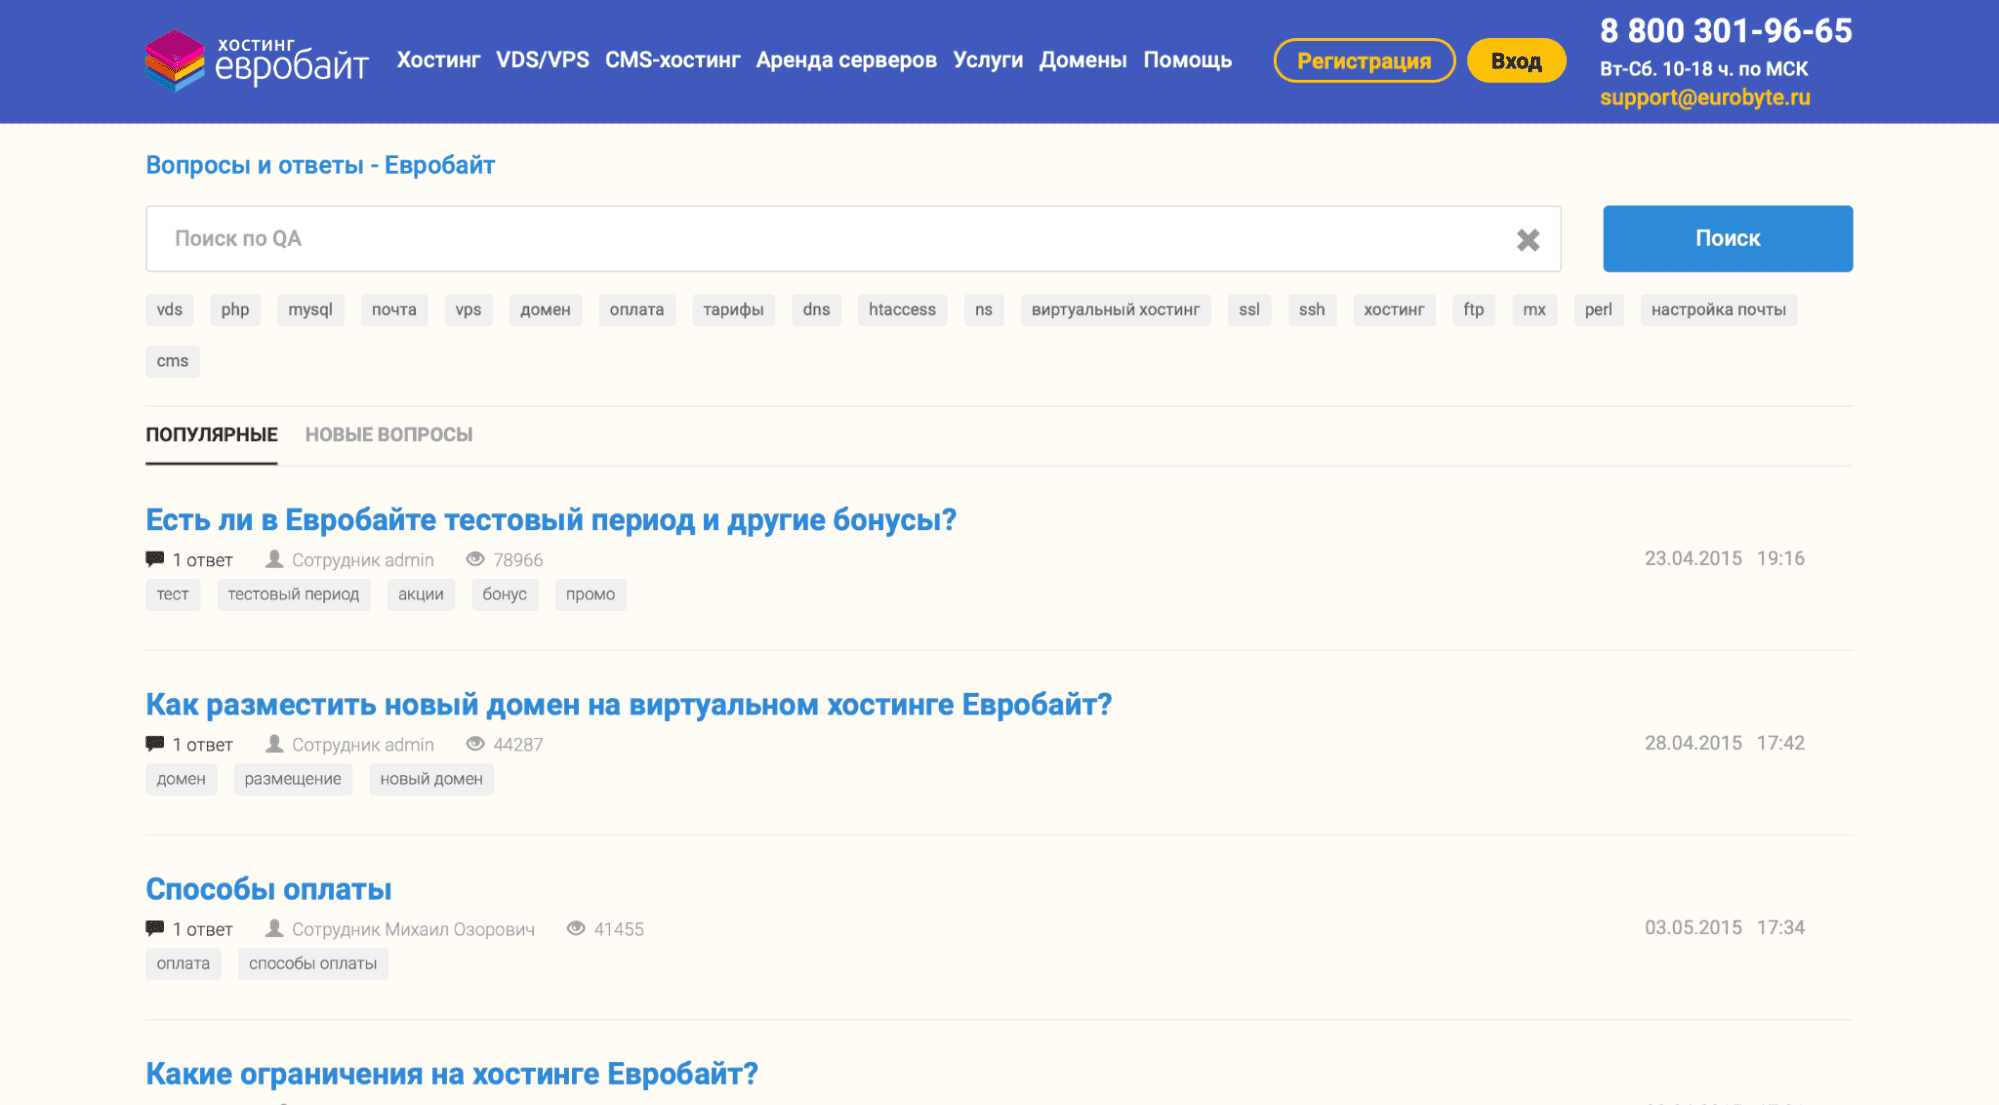
Task: Click the Eurobyte logo in the header
Action: (256, 60)
